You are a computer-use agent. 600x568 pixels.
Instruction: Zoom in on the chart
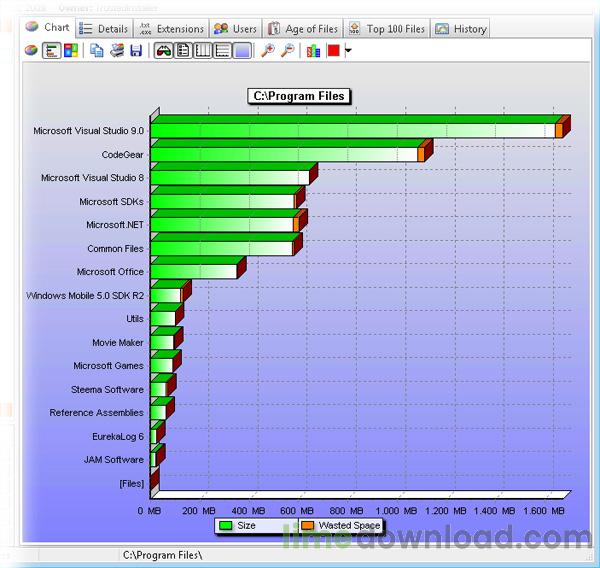point(267,50)
